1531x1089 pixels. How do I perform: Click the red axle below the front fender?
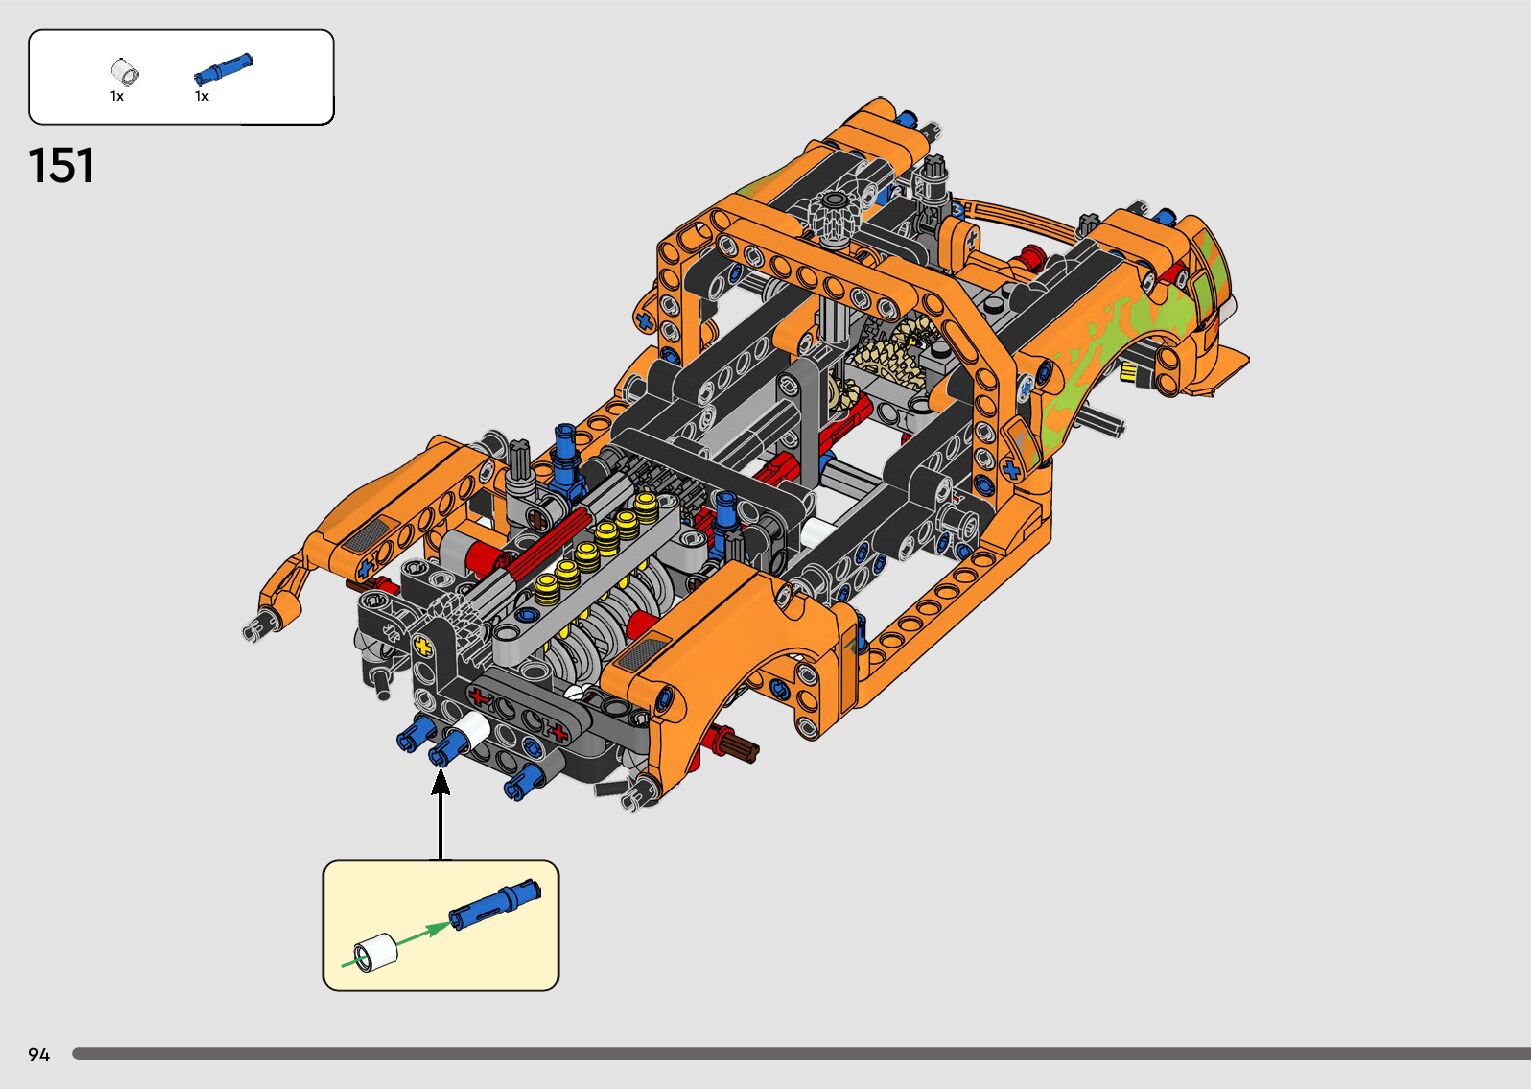[728, 743]
